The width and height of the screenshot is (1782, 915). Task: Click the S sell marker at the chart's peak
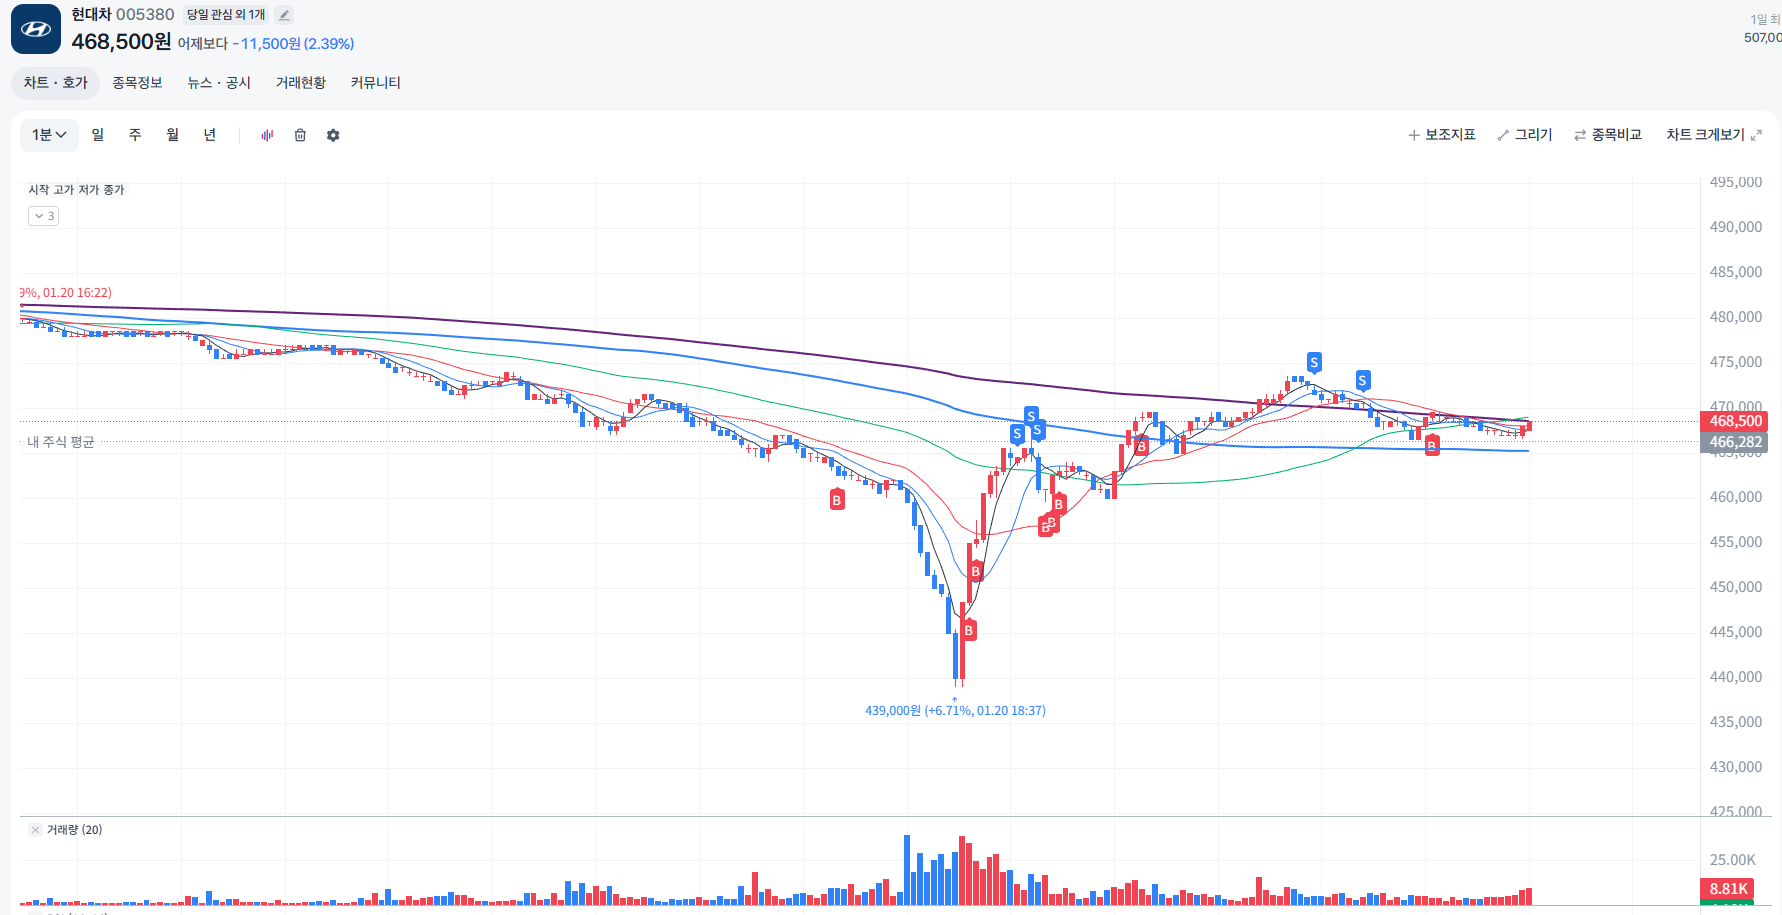coord(1314,362)
